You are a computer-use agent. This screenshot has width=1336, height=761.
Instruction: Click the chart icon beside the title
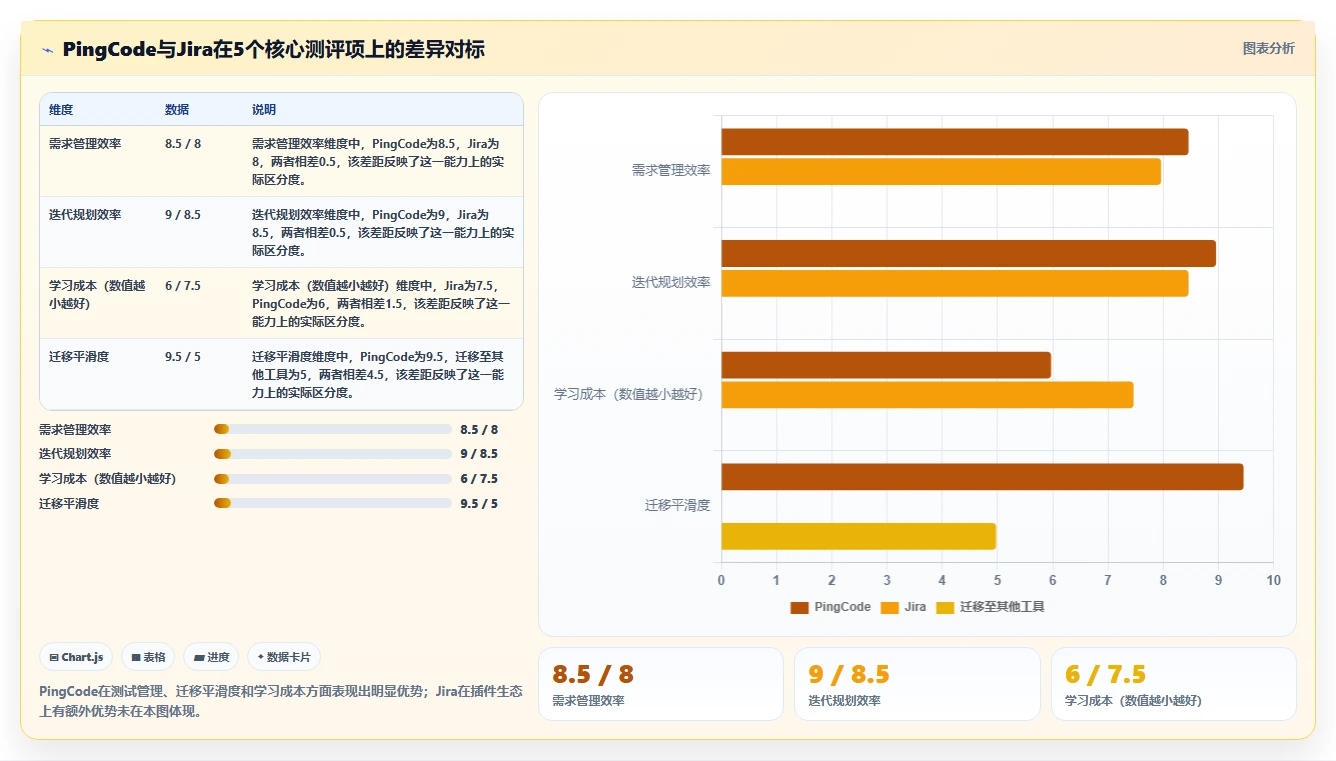(48, 49)
